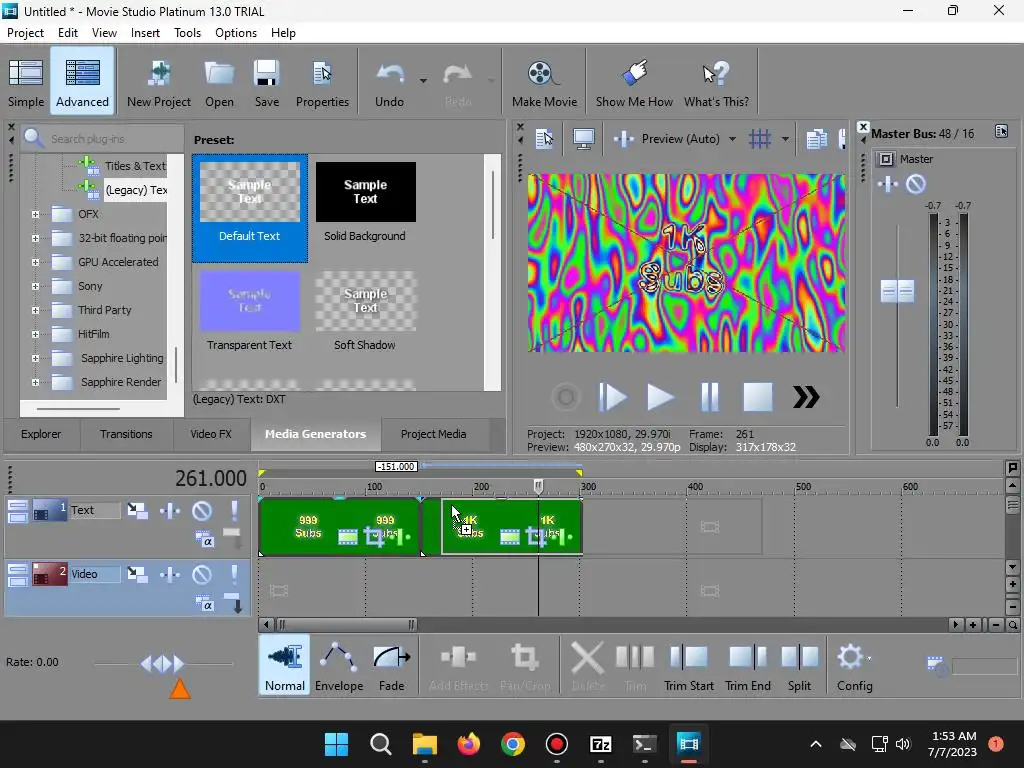Adjust the Master volume fader
Screen dimensions: 1024x768
click(x=897, y=291)
